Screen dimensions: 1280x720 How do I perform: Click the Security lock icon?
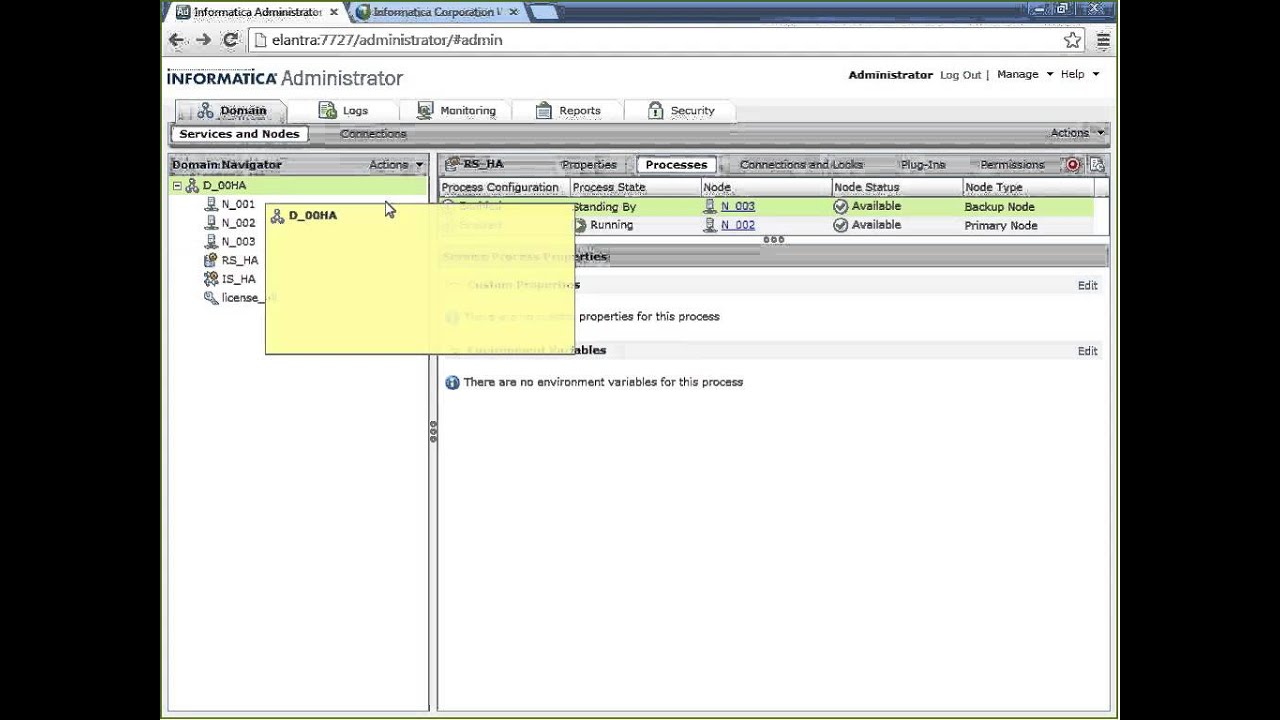656,111
